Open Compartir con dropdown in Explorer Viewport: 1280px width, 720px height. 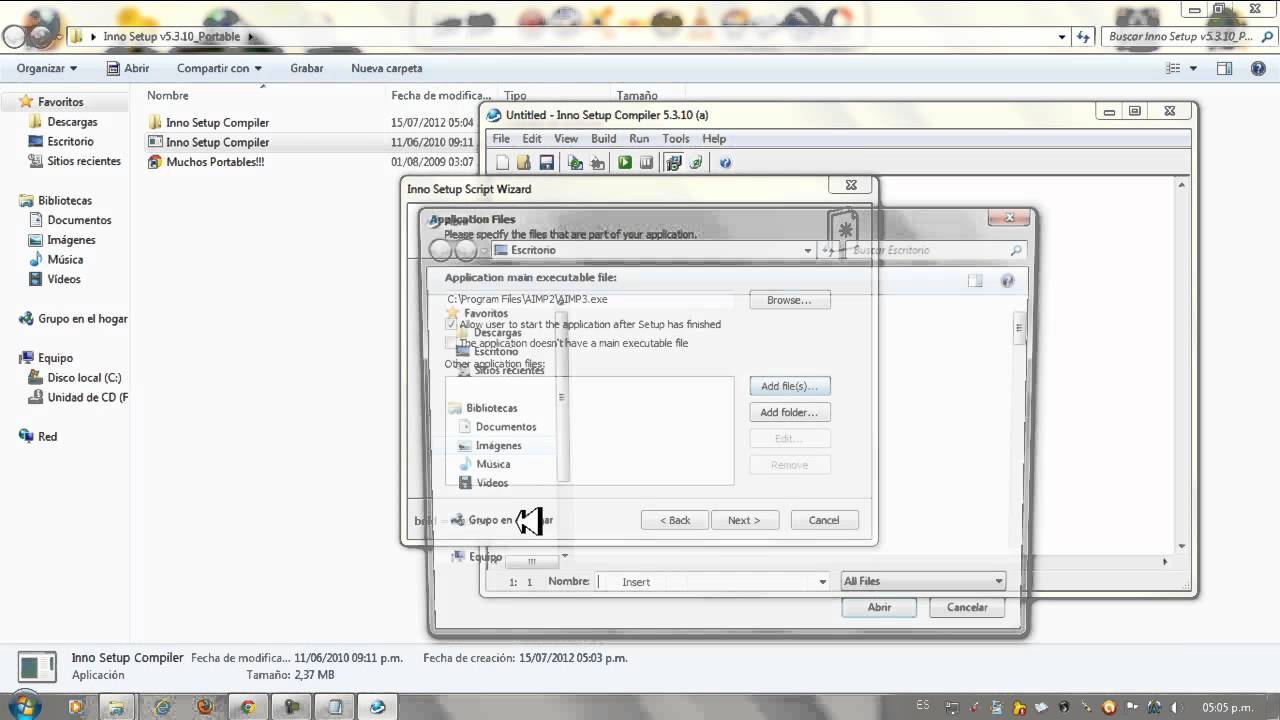coord(219,68)
